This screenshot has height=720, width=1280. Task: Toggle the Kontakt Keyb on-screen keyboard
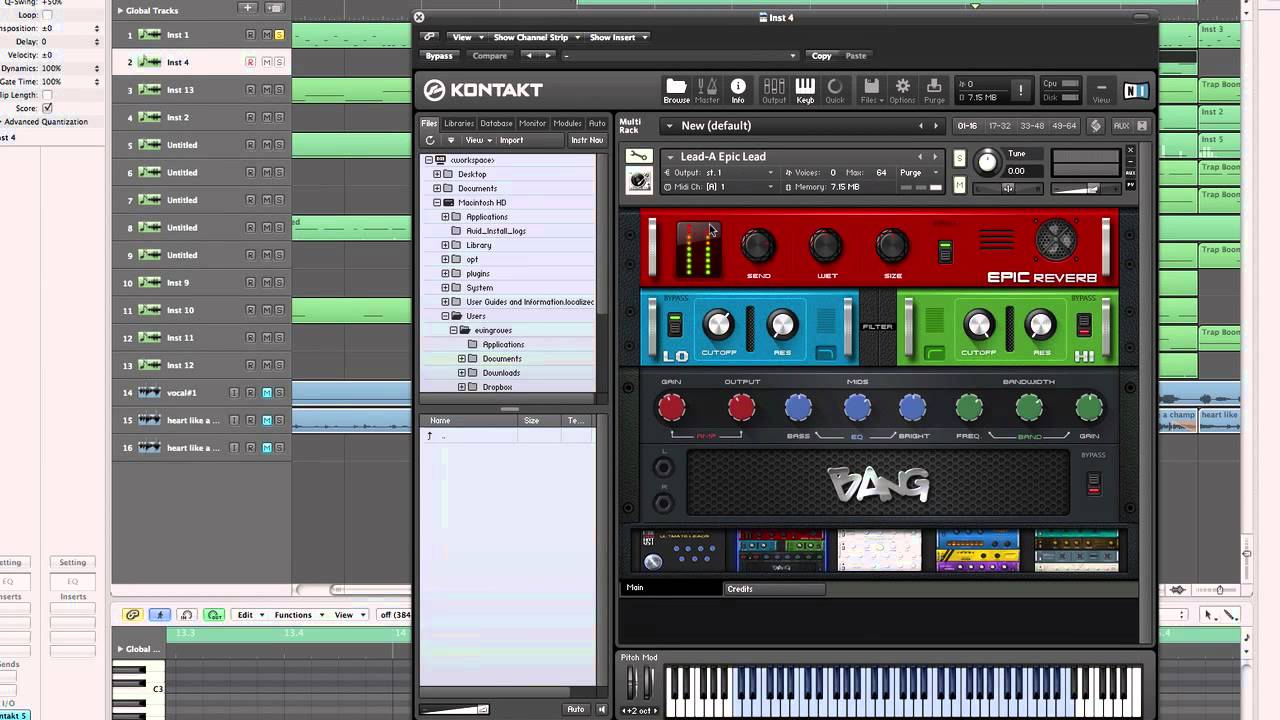click(x=805, y=90)
